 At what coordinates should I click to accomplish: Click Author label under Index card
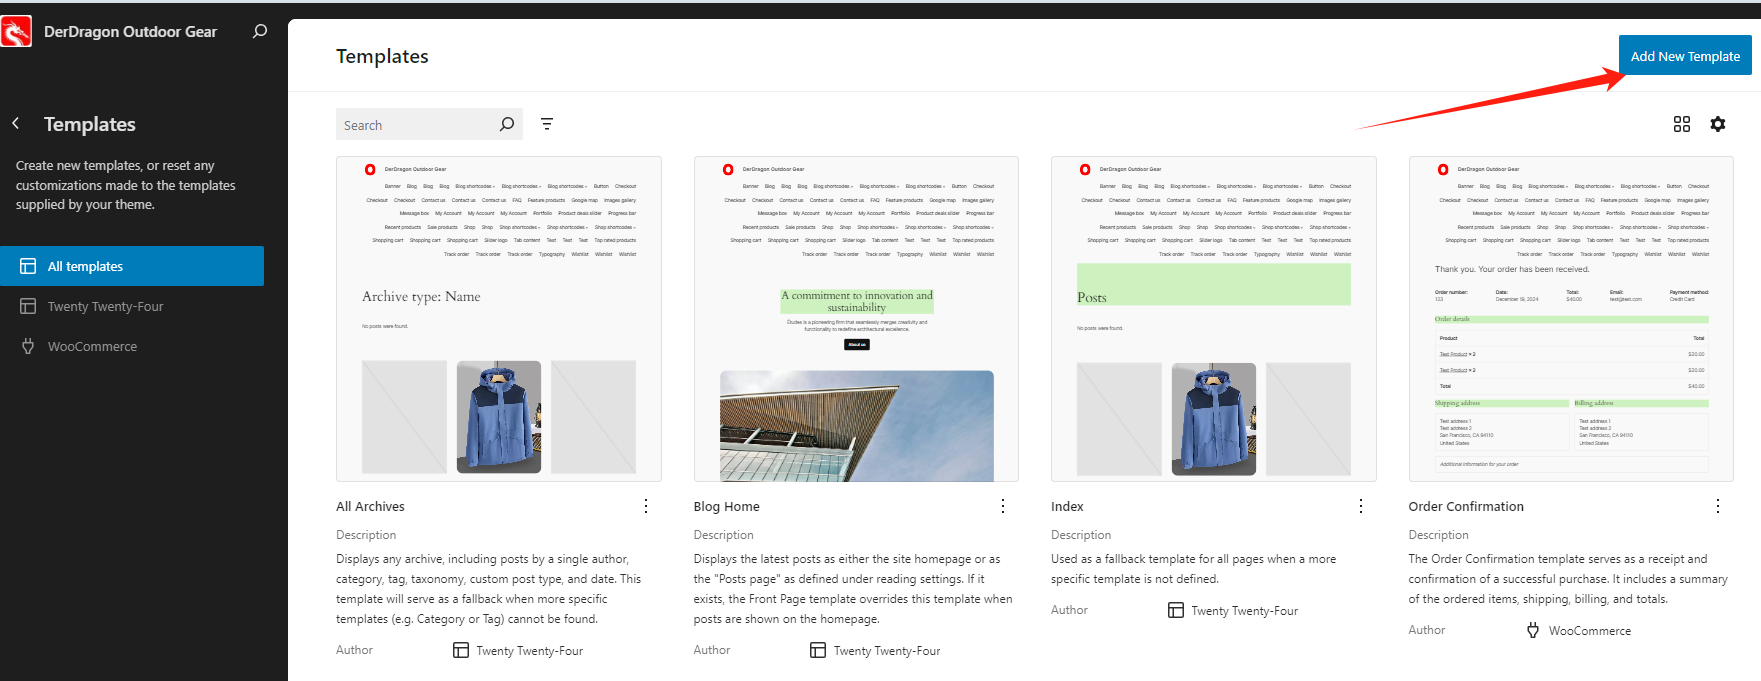(1069, 610)
